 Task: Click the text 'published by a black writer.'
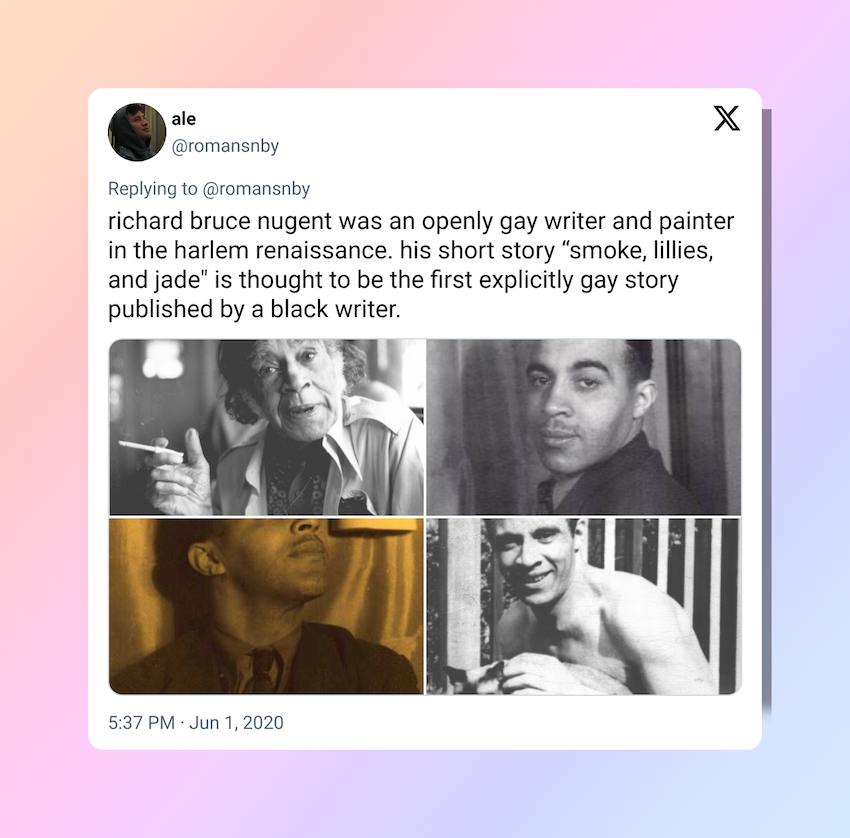(254, 310)
